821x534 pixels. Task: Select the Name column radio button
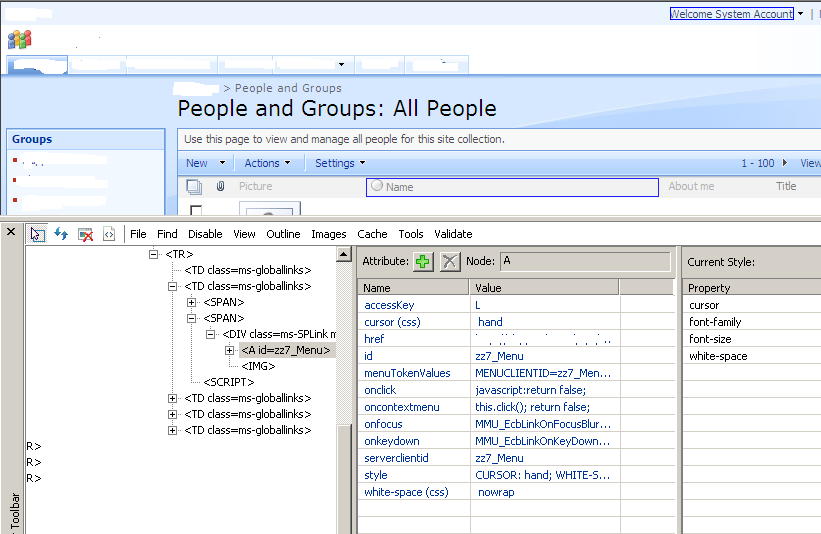377,185
